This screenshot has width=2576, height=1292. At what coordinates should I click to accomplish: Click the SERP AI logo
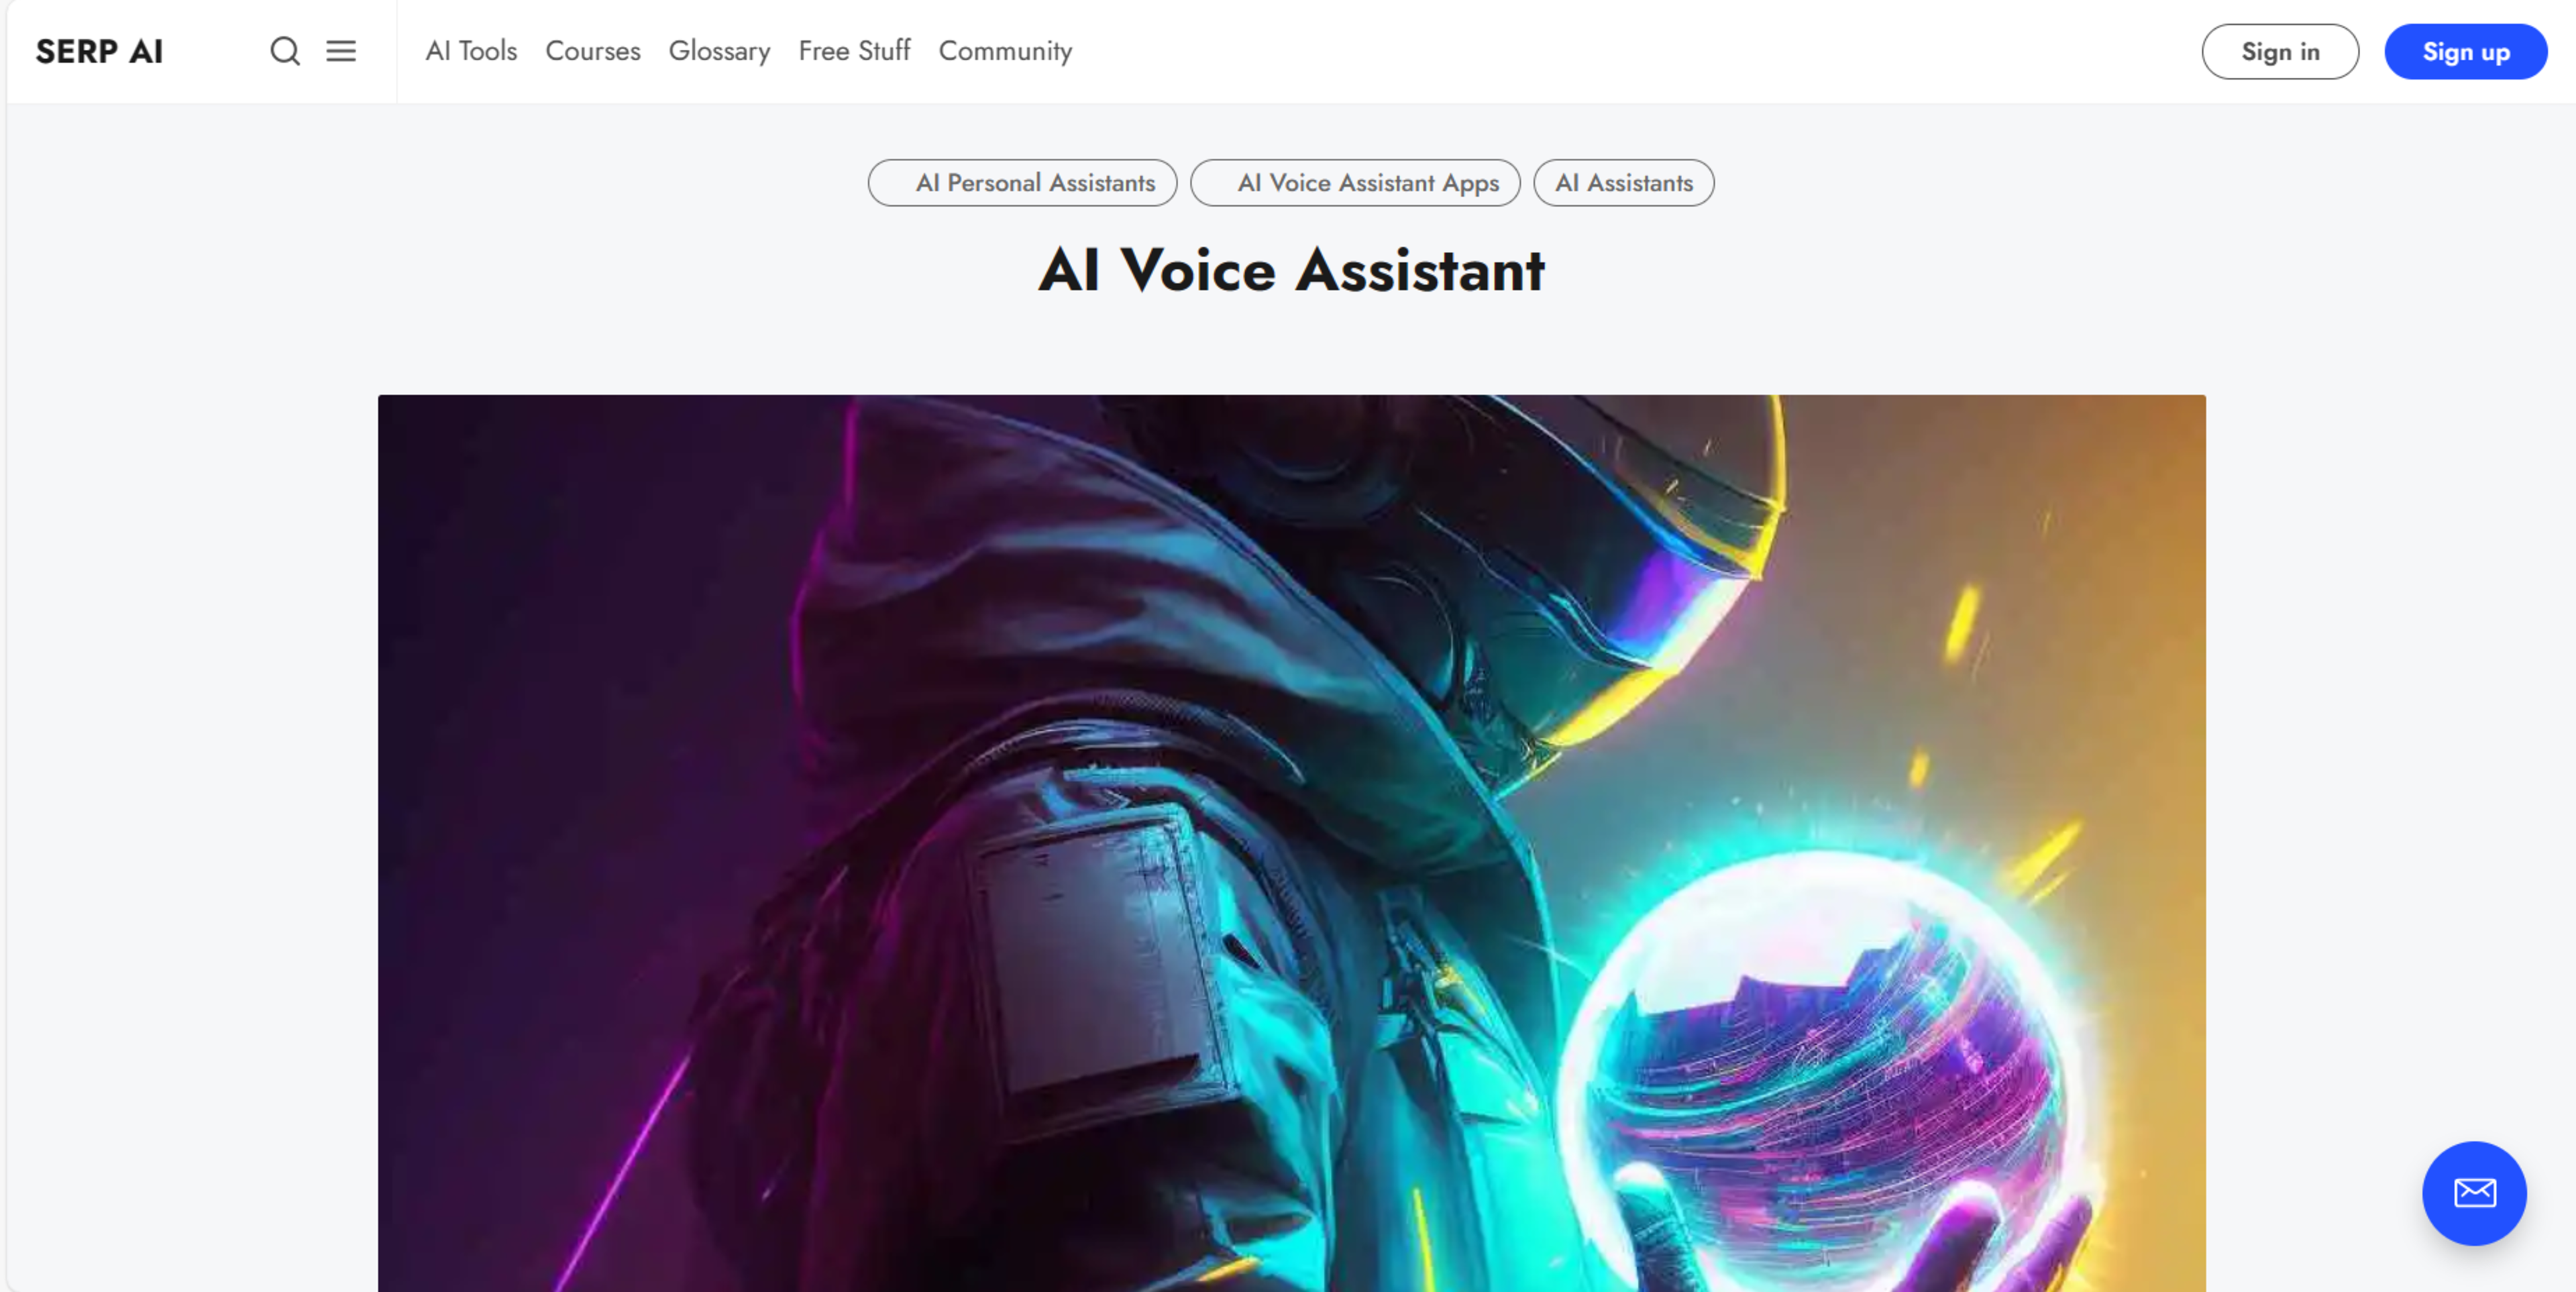[99, 51]
